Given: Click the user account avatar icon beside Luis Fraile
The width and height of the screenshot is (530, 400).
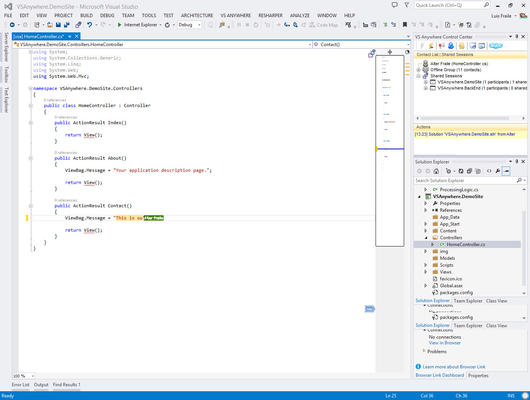Looking at the screenshot, I should pyautogui.click(x=524, y=16).
